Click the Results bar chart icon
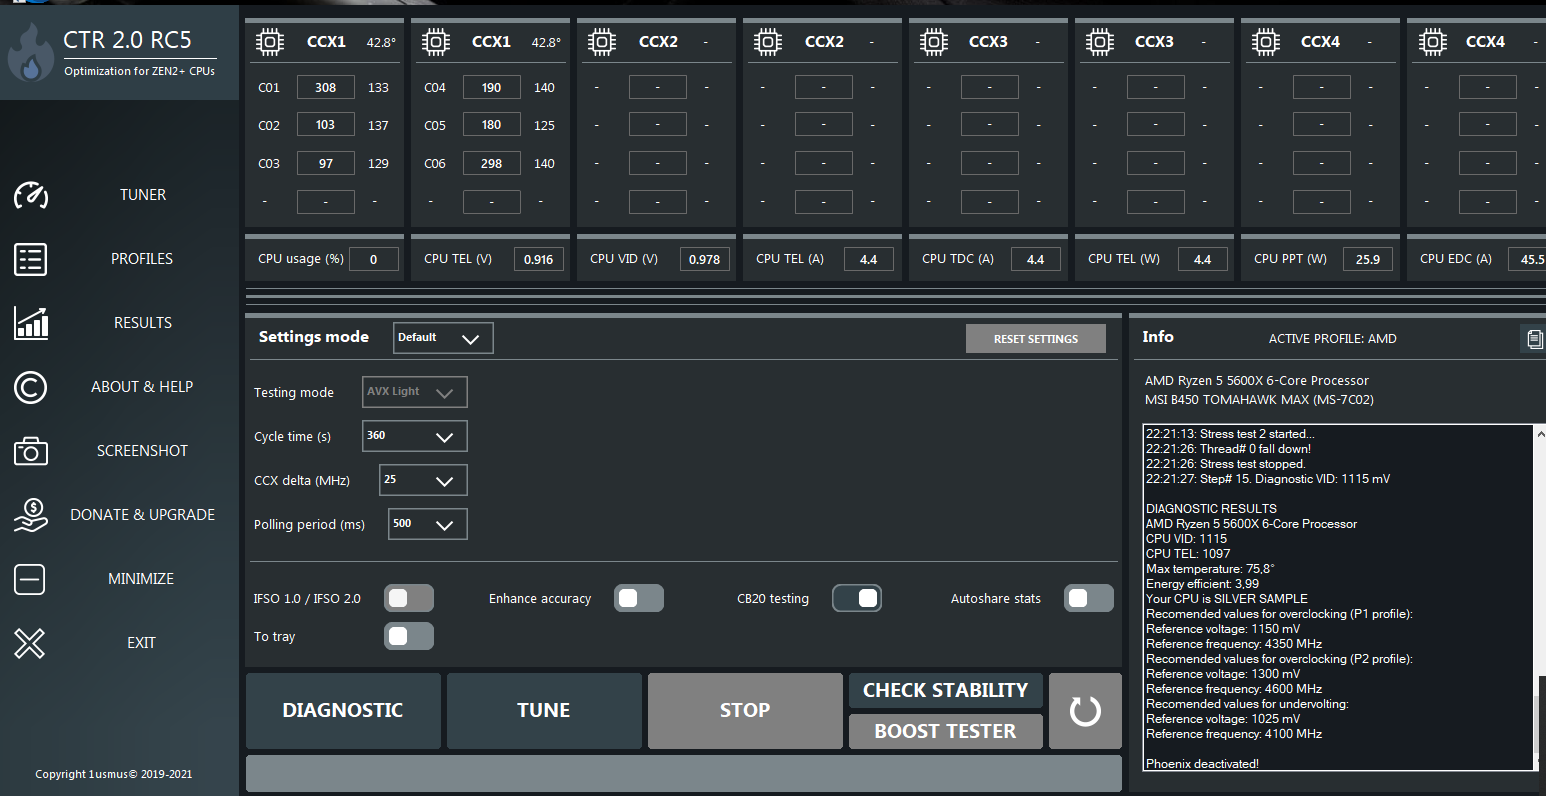The width and height of the screenshot is (1546, 796). (x=31, y=323)
